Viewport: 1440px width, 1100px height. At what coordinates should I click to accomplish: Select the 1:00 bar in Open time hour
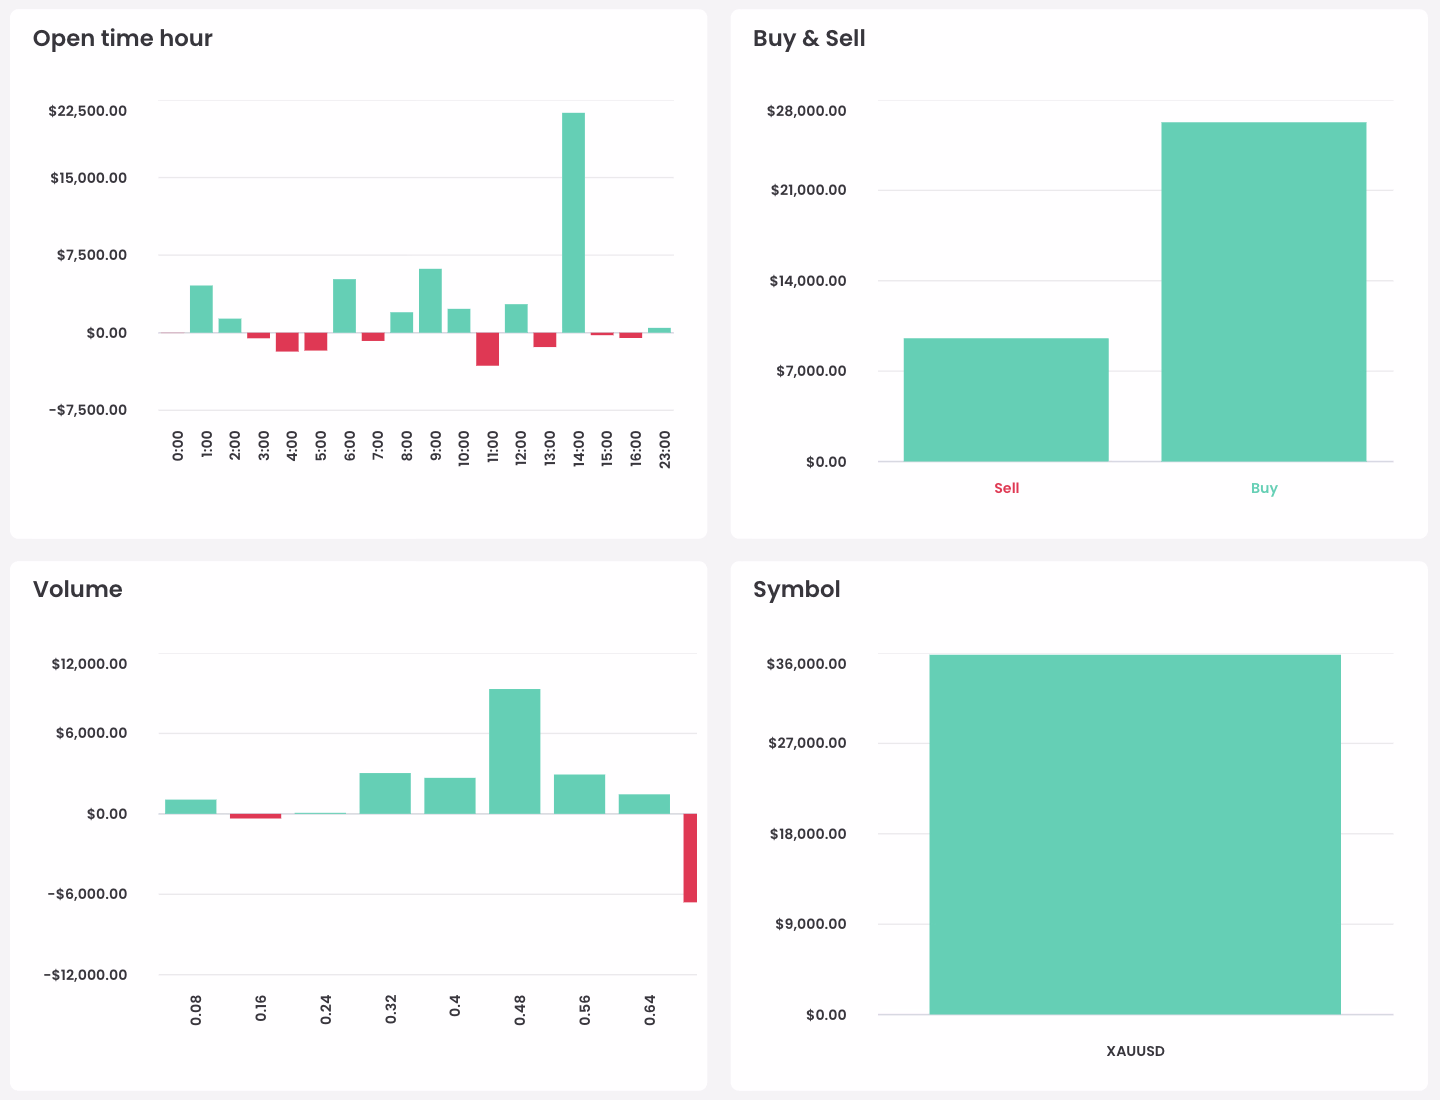[201, 309]
